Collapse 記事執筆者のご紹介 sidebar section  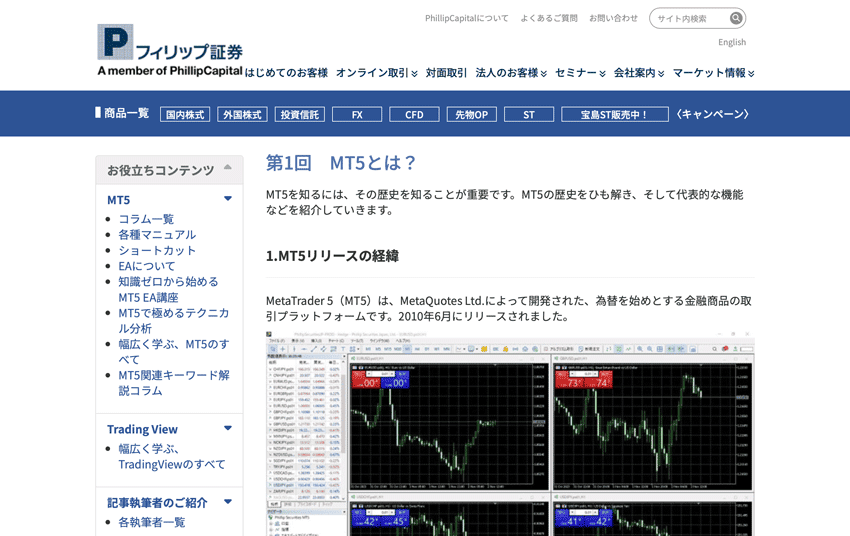click(228, 502)
